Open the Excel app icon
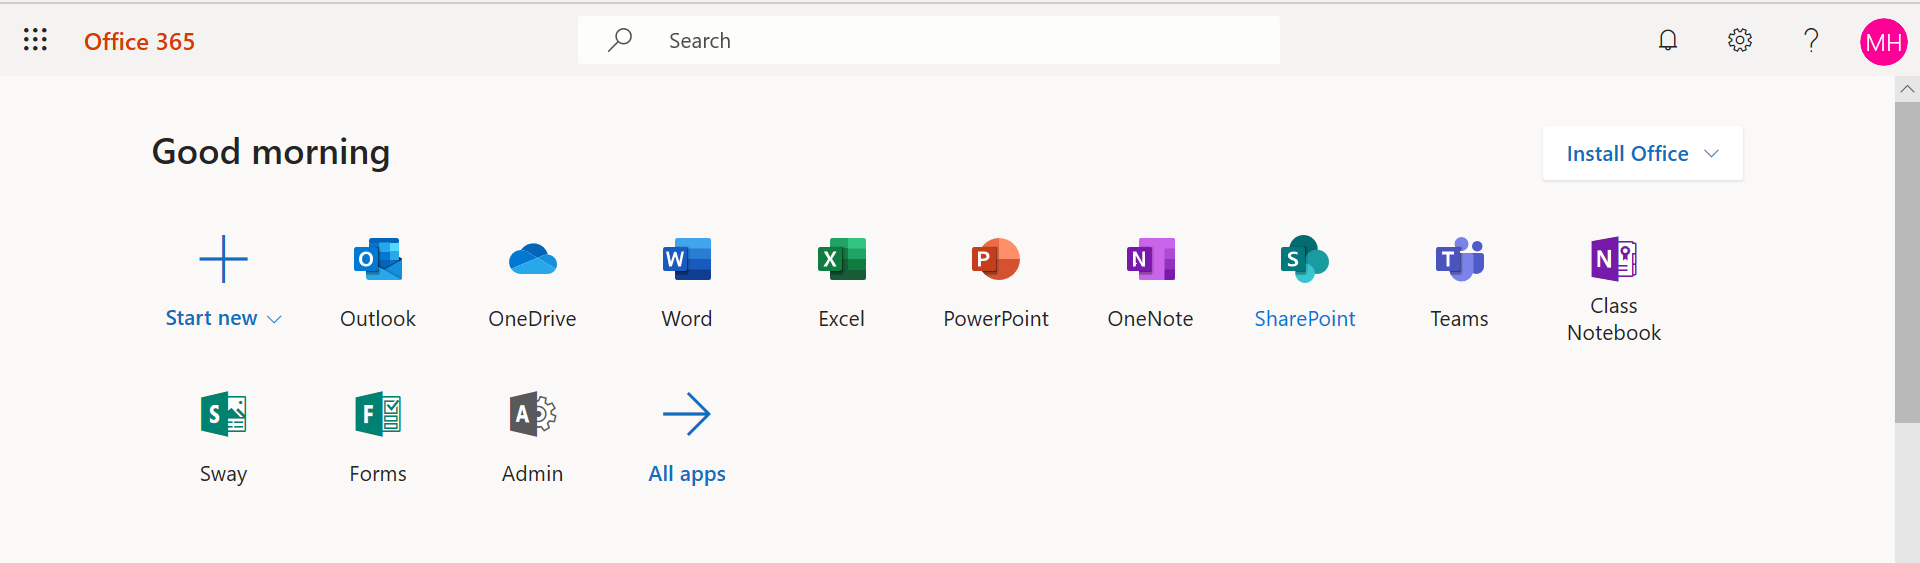The image size is (1920, 563). tap(842, 259)
